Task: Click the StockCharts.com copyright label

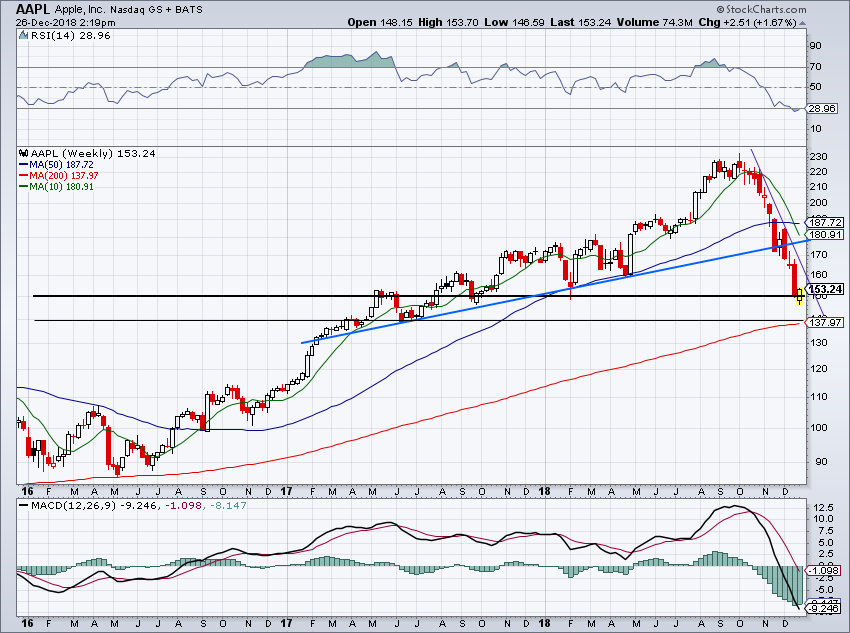Action: click(x=761, y=9)
